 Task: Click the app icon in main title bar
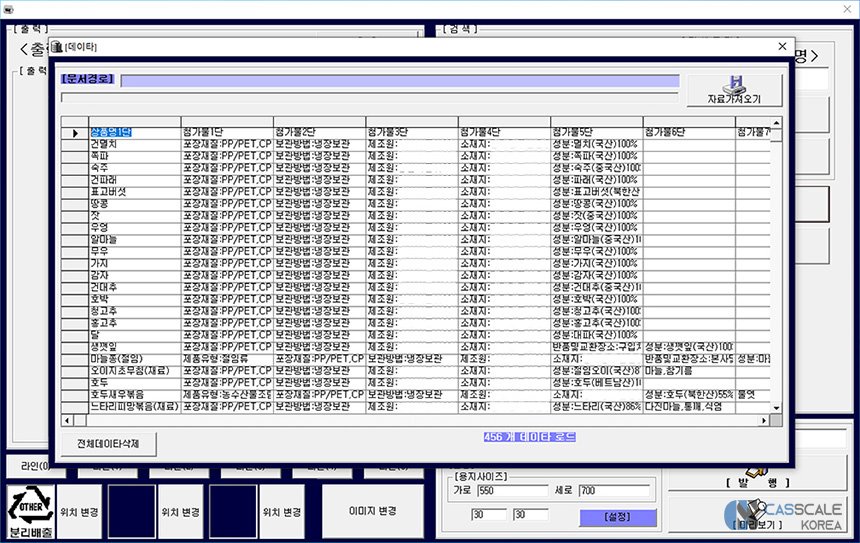coord(9,7)
